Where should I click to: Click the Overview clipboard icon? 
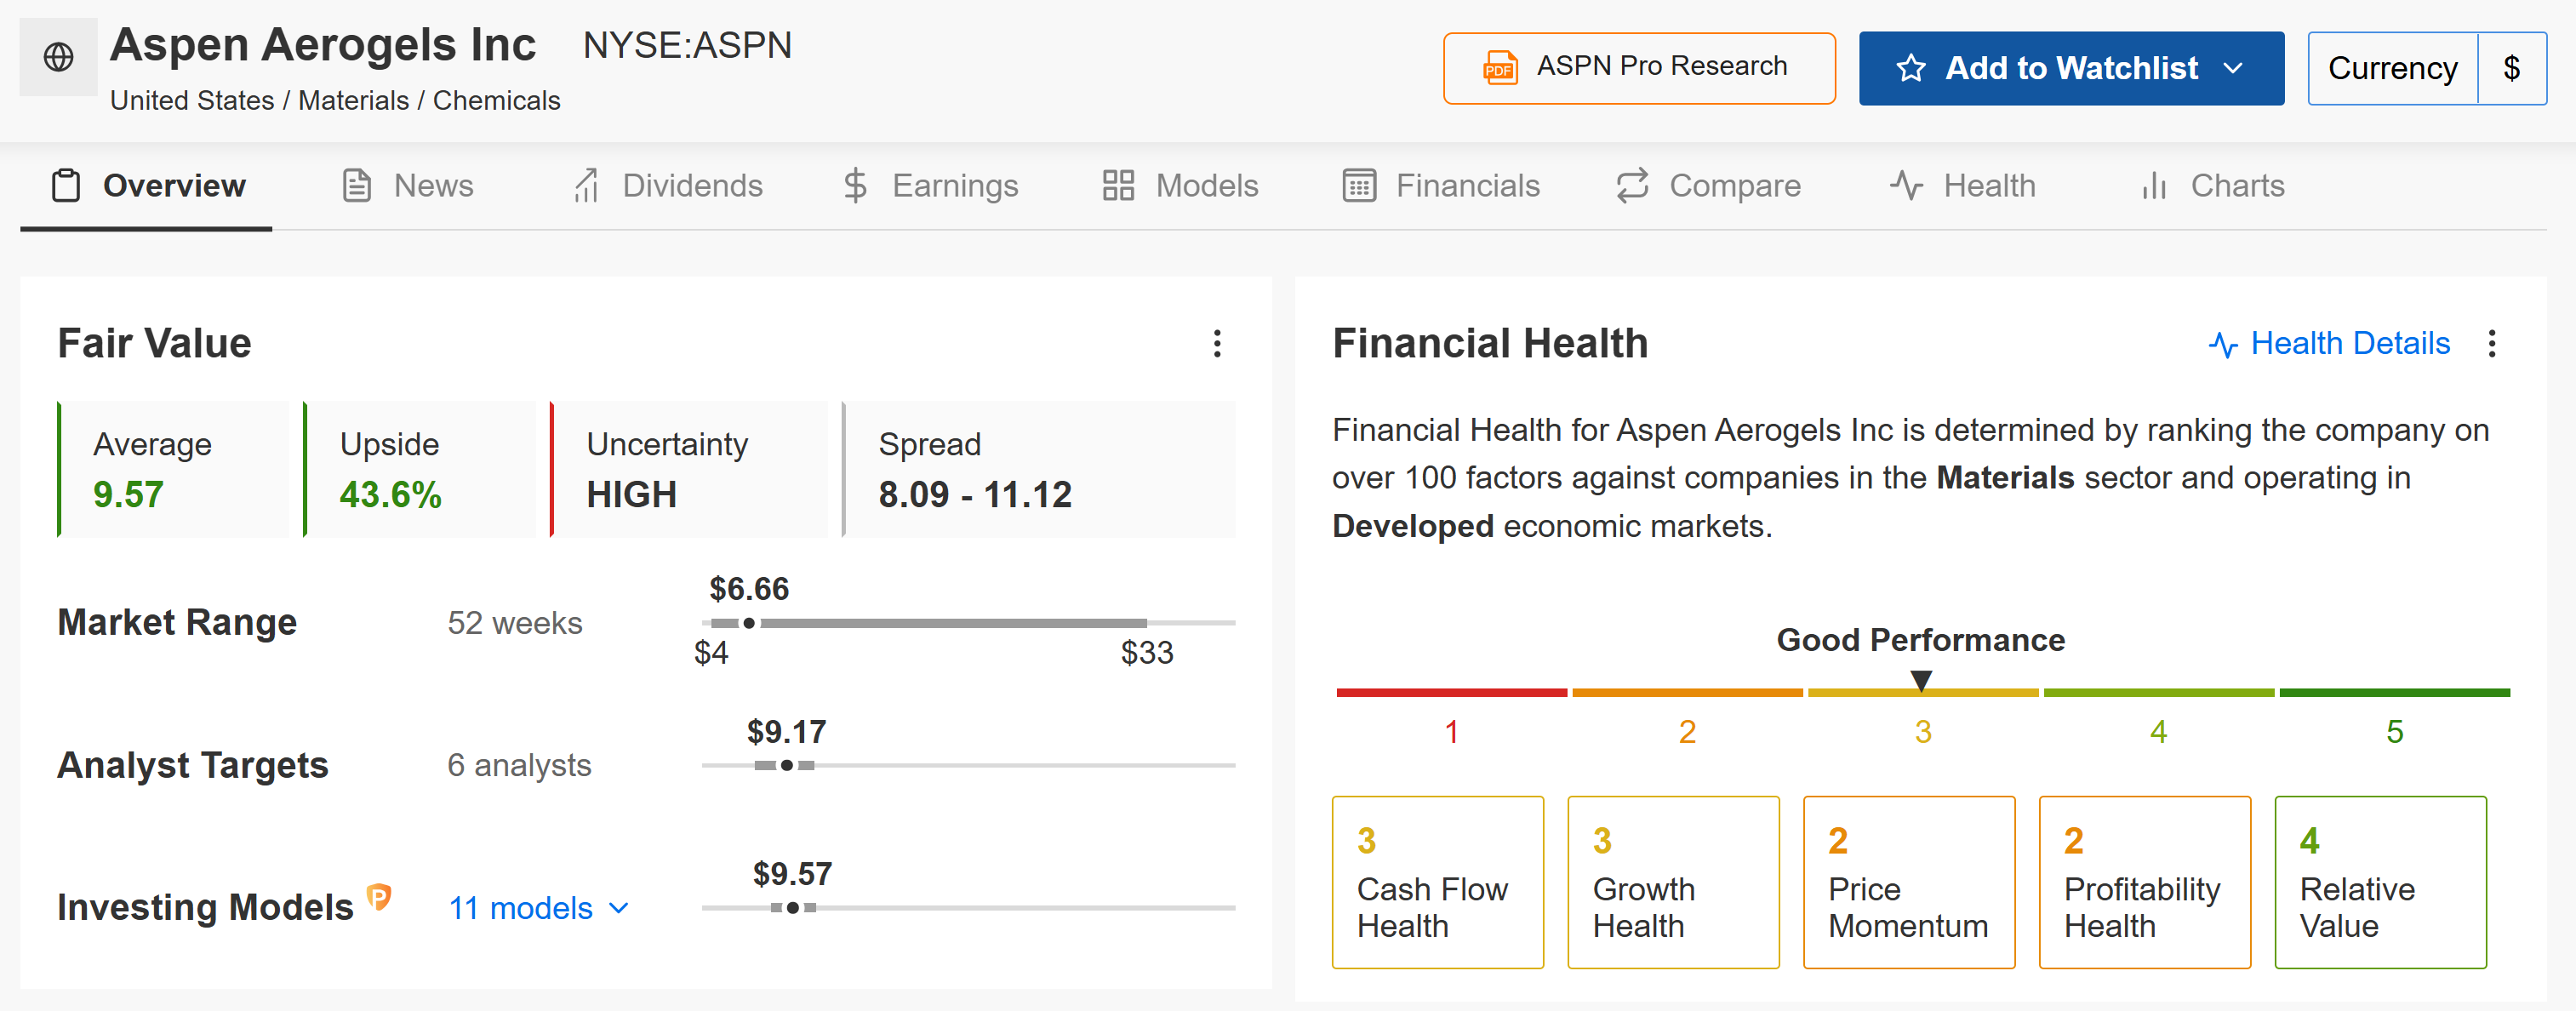click(x=66, y=186)
